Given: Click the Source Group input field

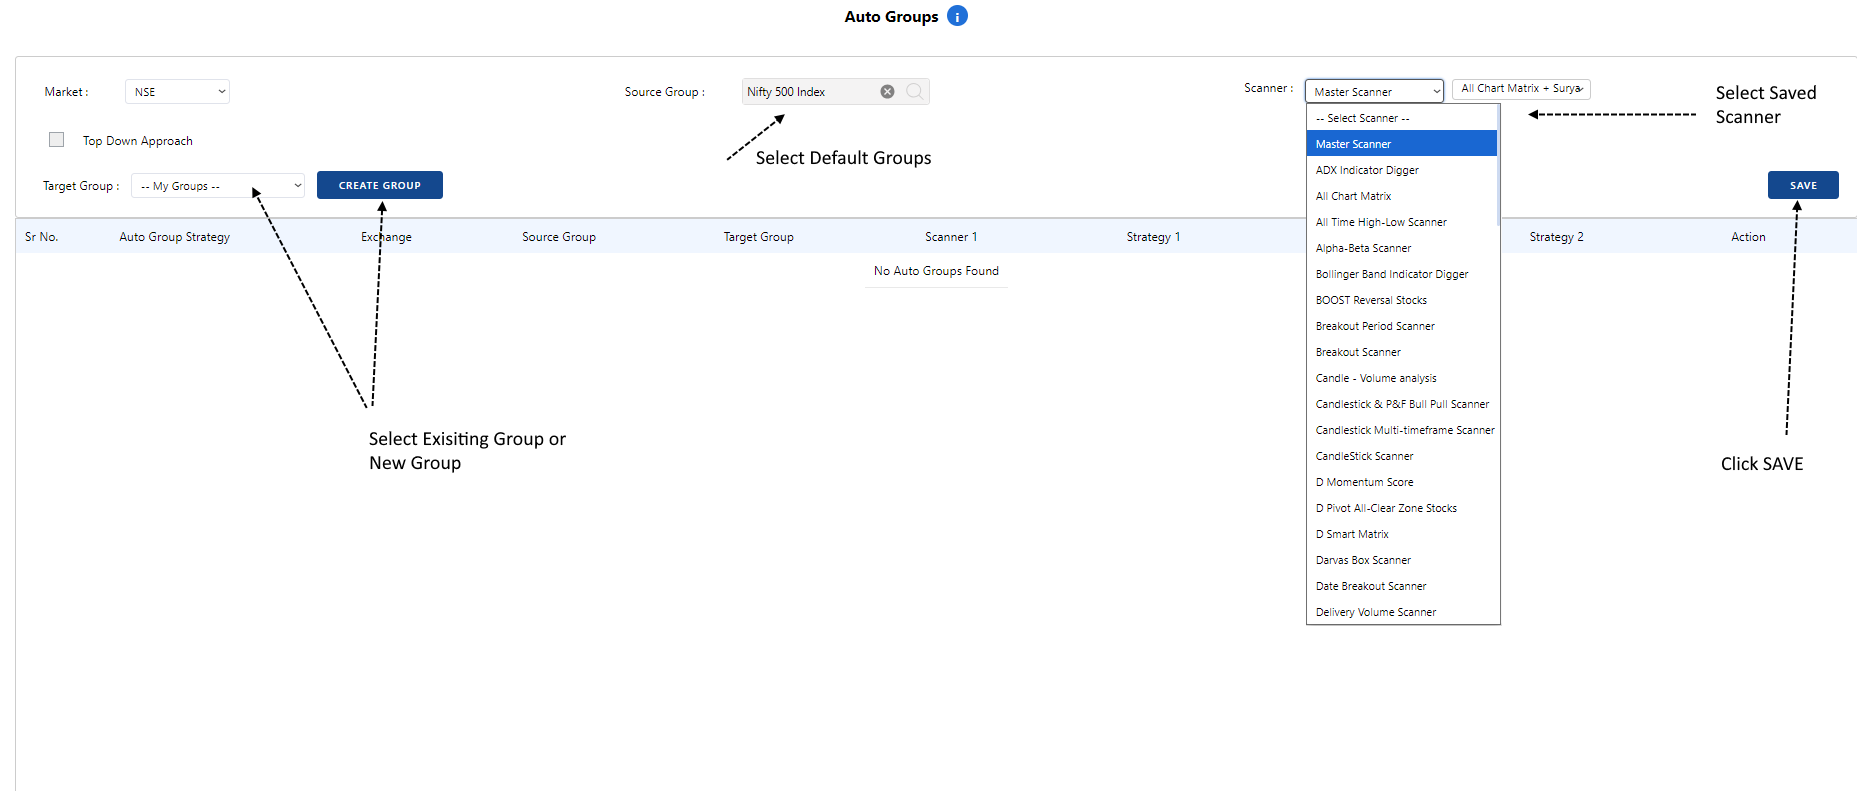Looking at the screenshot, I should click(836, 91).
